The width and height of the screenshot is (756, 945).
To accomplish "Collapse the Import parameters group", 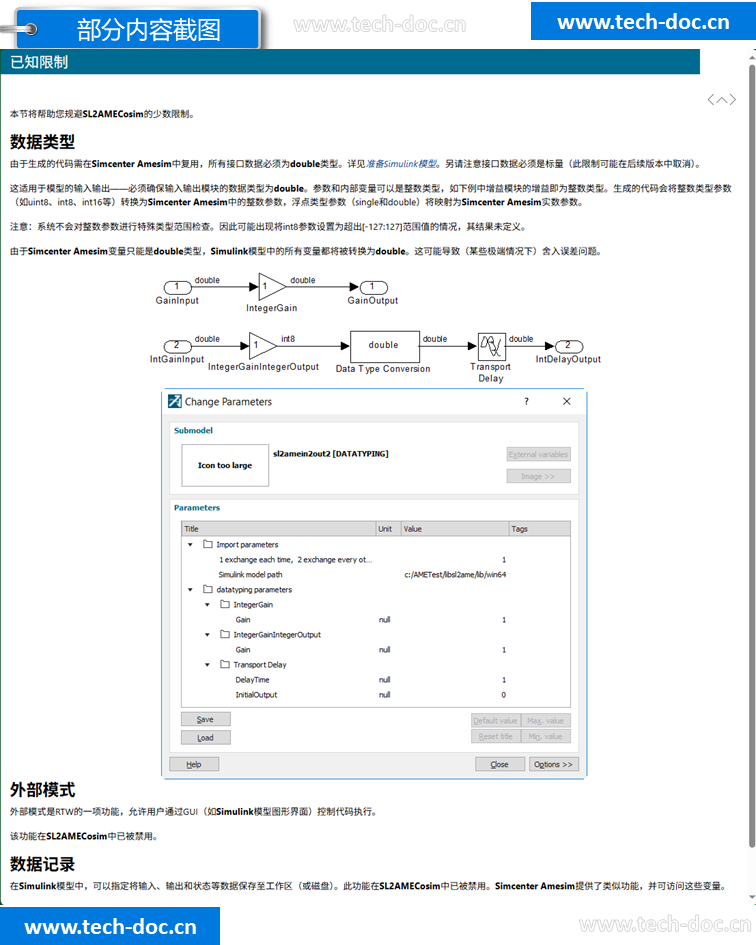I will pos(191,544).
